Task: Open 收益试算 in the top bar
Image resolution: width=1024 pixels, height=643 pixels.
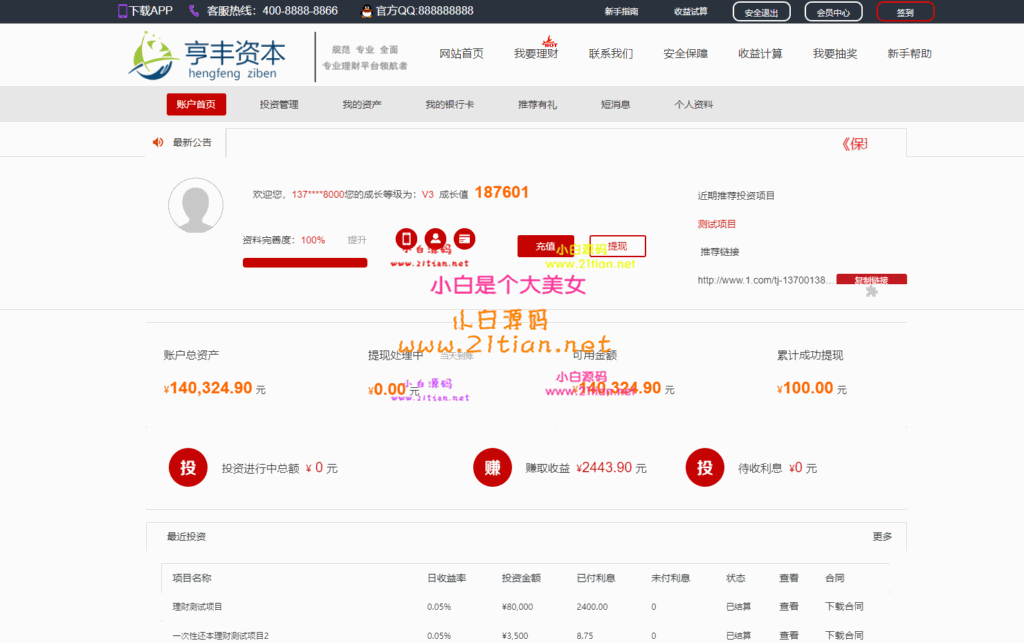Action: pyautogui.click(x=690, y=11)
